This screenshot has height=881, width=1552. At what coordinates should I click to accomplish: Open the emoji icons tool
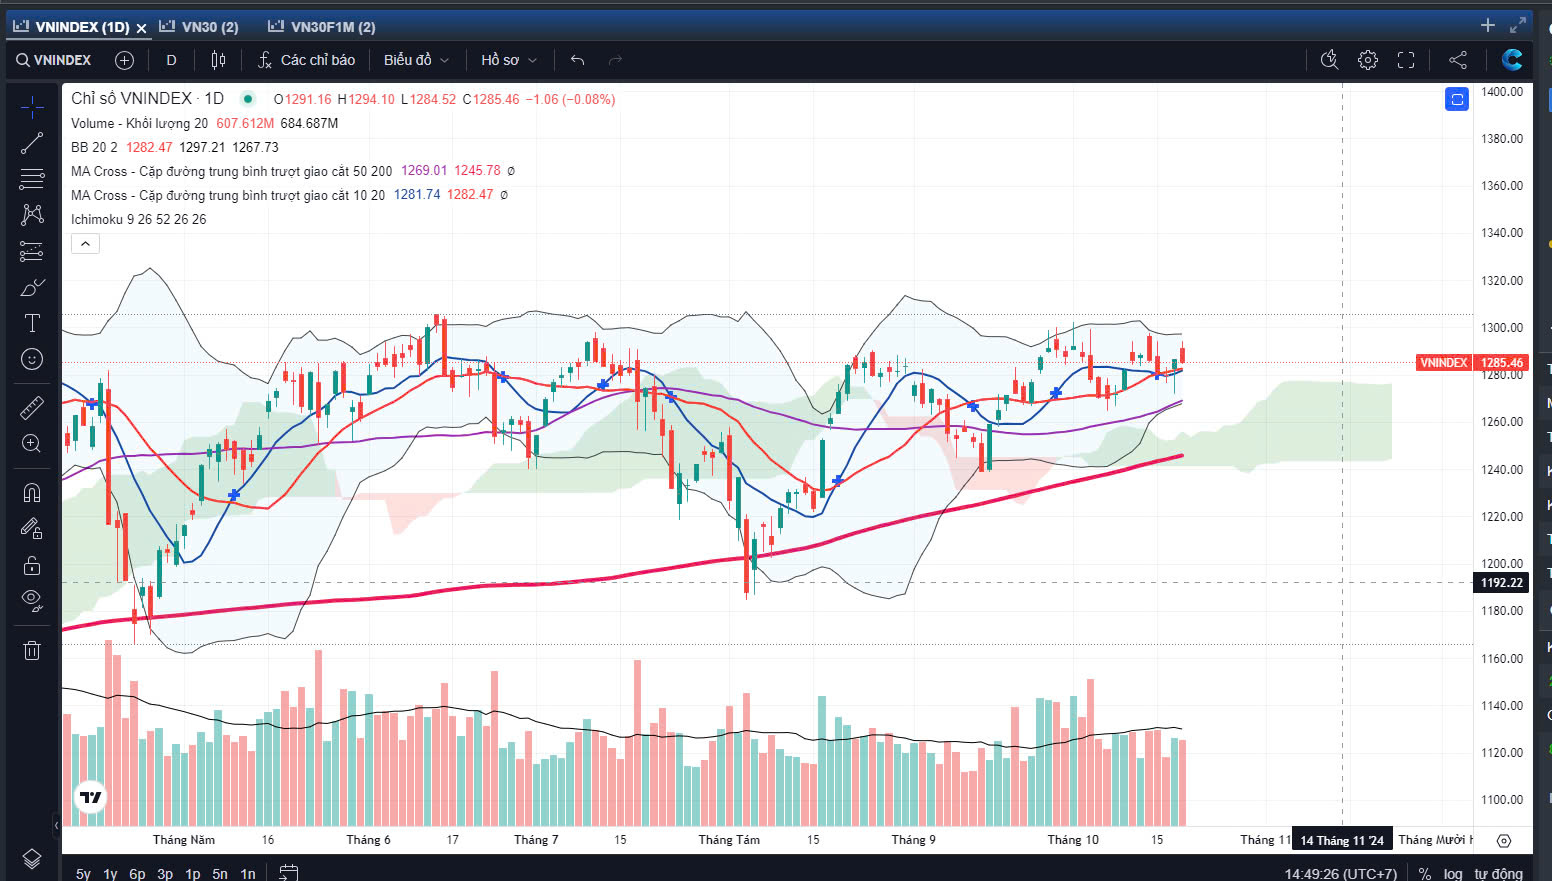pos(32,359)
